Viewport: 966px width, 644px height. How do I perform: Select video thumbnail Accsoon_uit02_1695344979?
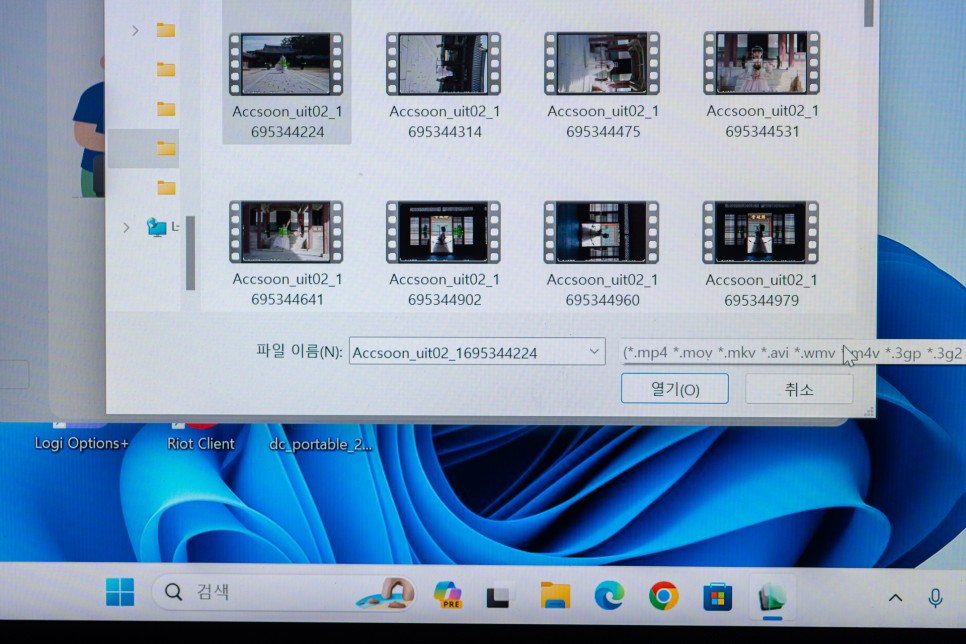point(761,232)
